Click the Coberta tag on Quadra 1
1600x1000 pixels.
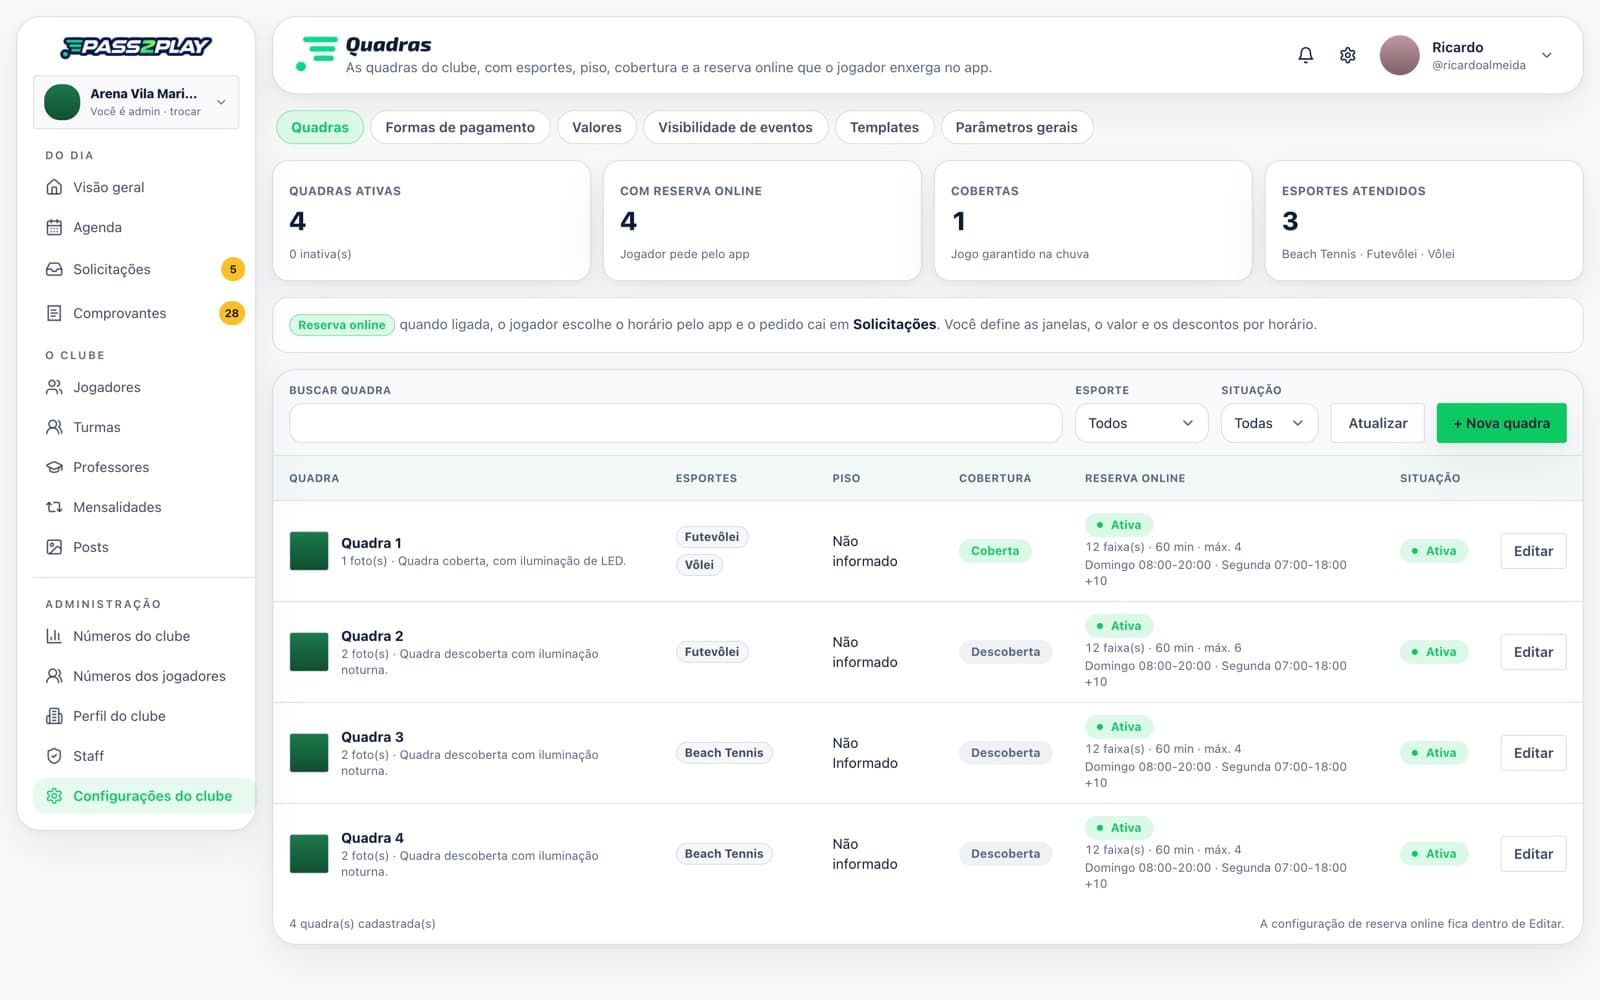coord(995,551)
